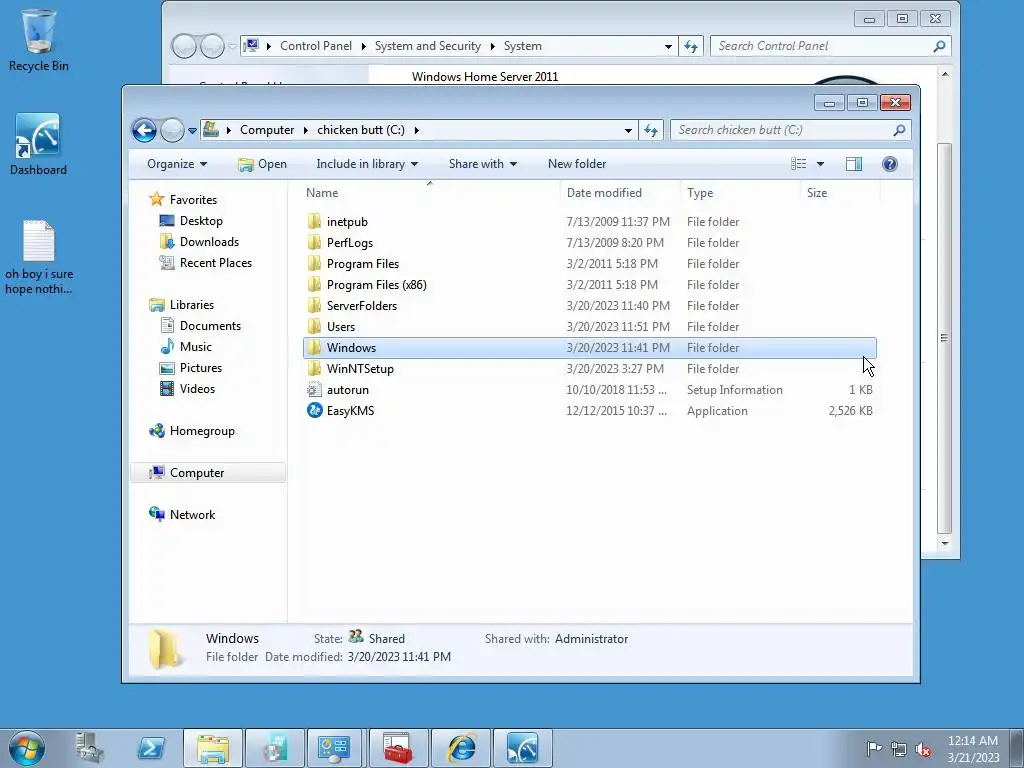
Task: Select the inetpub folder icon
Action: [314, 221]
